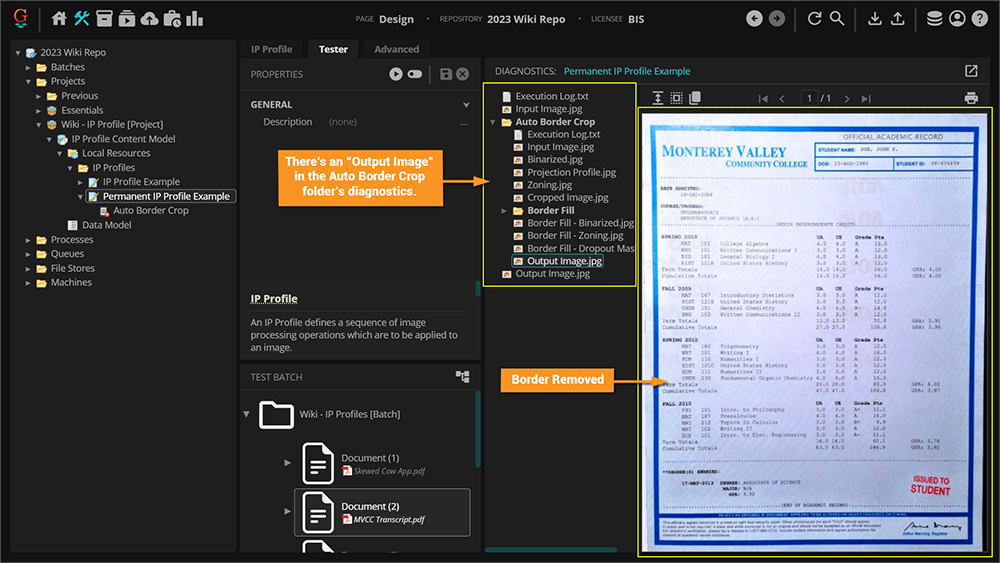Open Cropped Image.jpg diagnostic image

[568, 198]
